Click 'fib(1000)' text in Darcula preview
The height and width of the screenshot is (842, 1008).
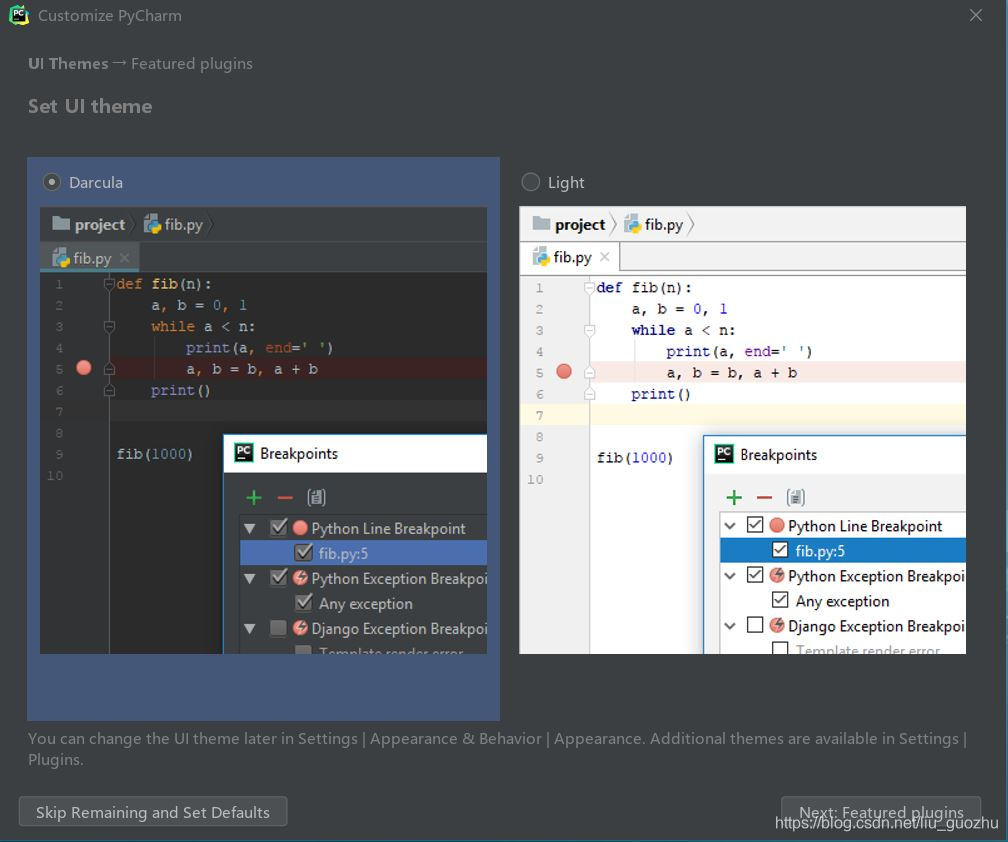click(x=154, y=454)
